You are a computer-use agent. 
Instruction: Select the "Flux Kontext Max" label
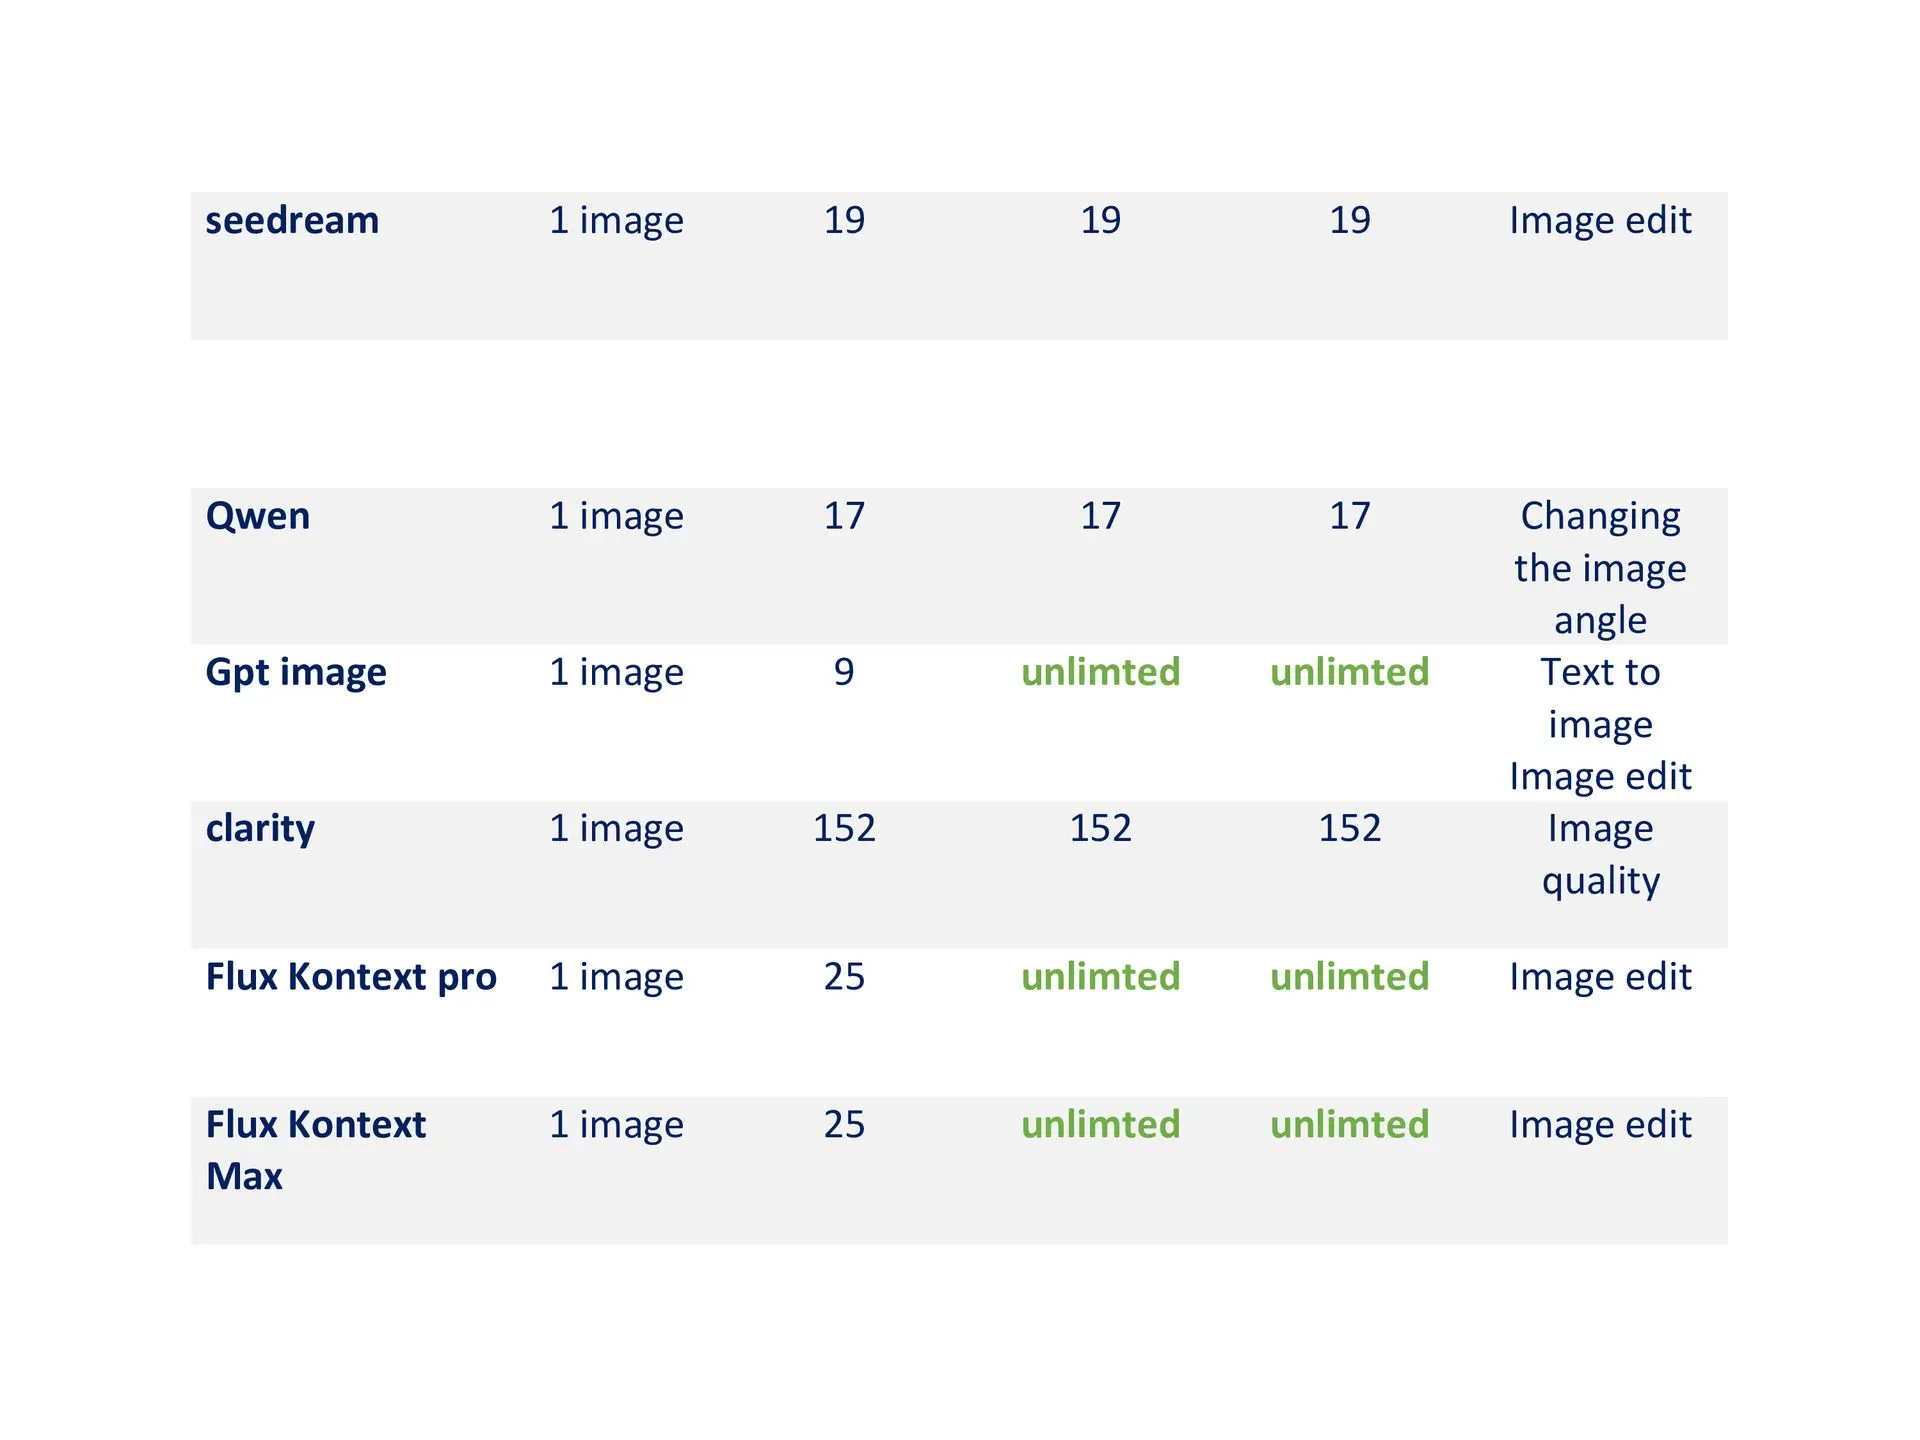point(315,1150)
